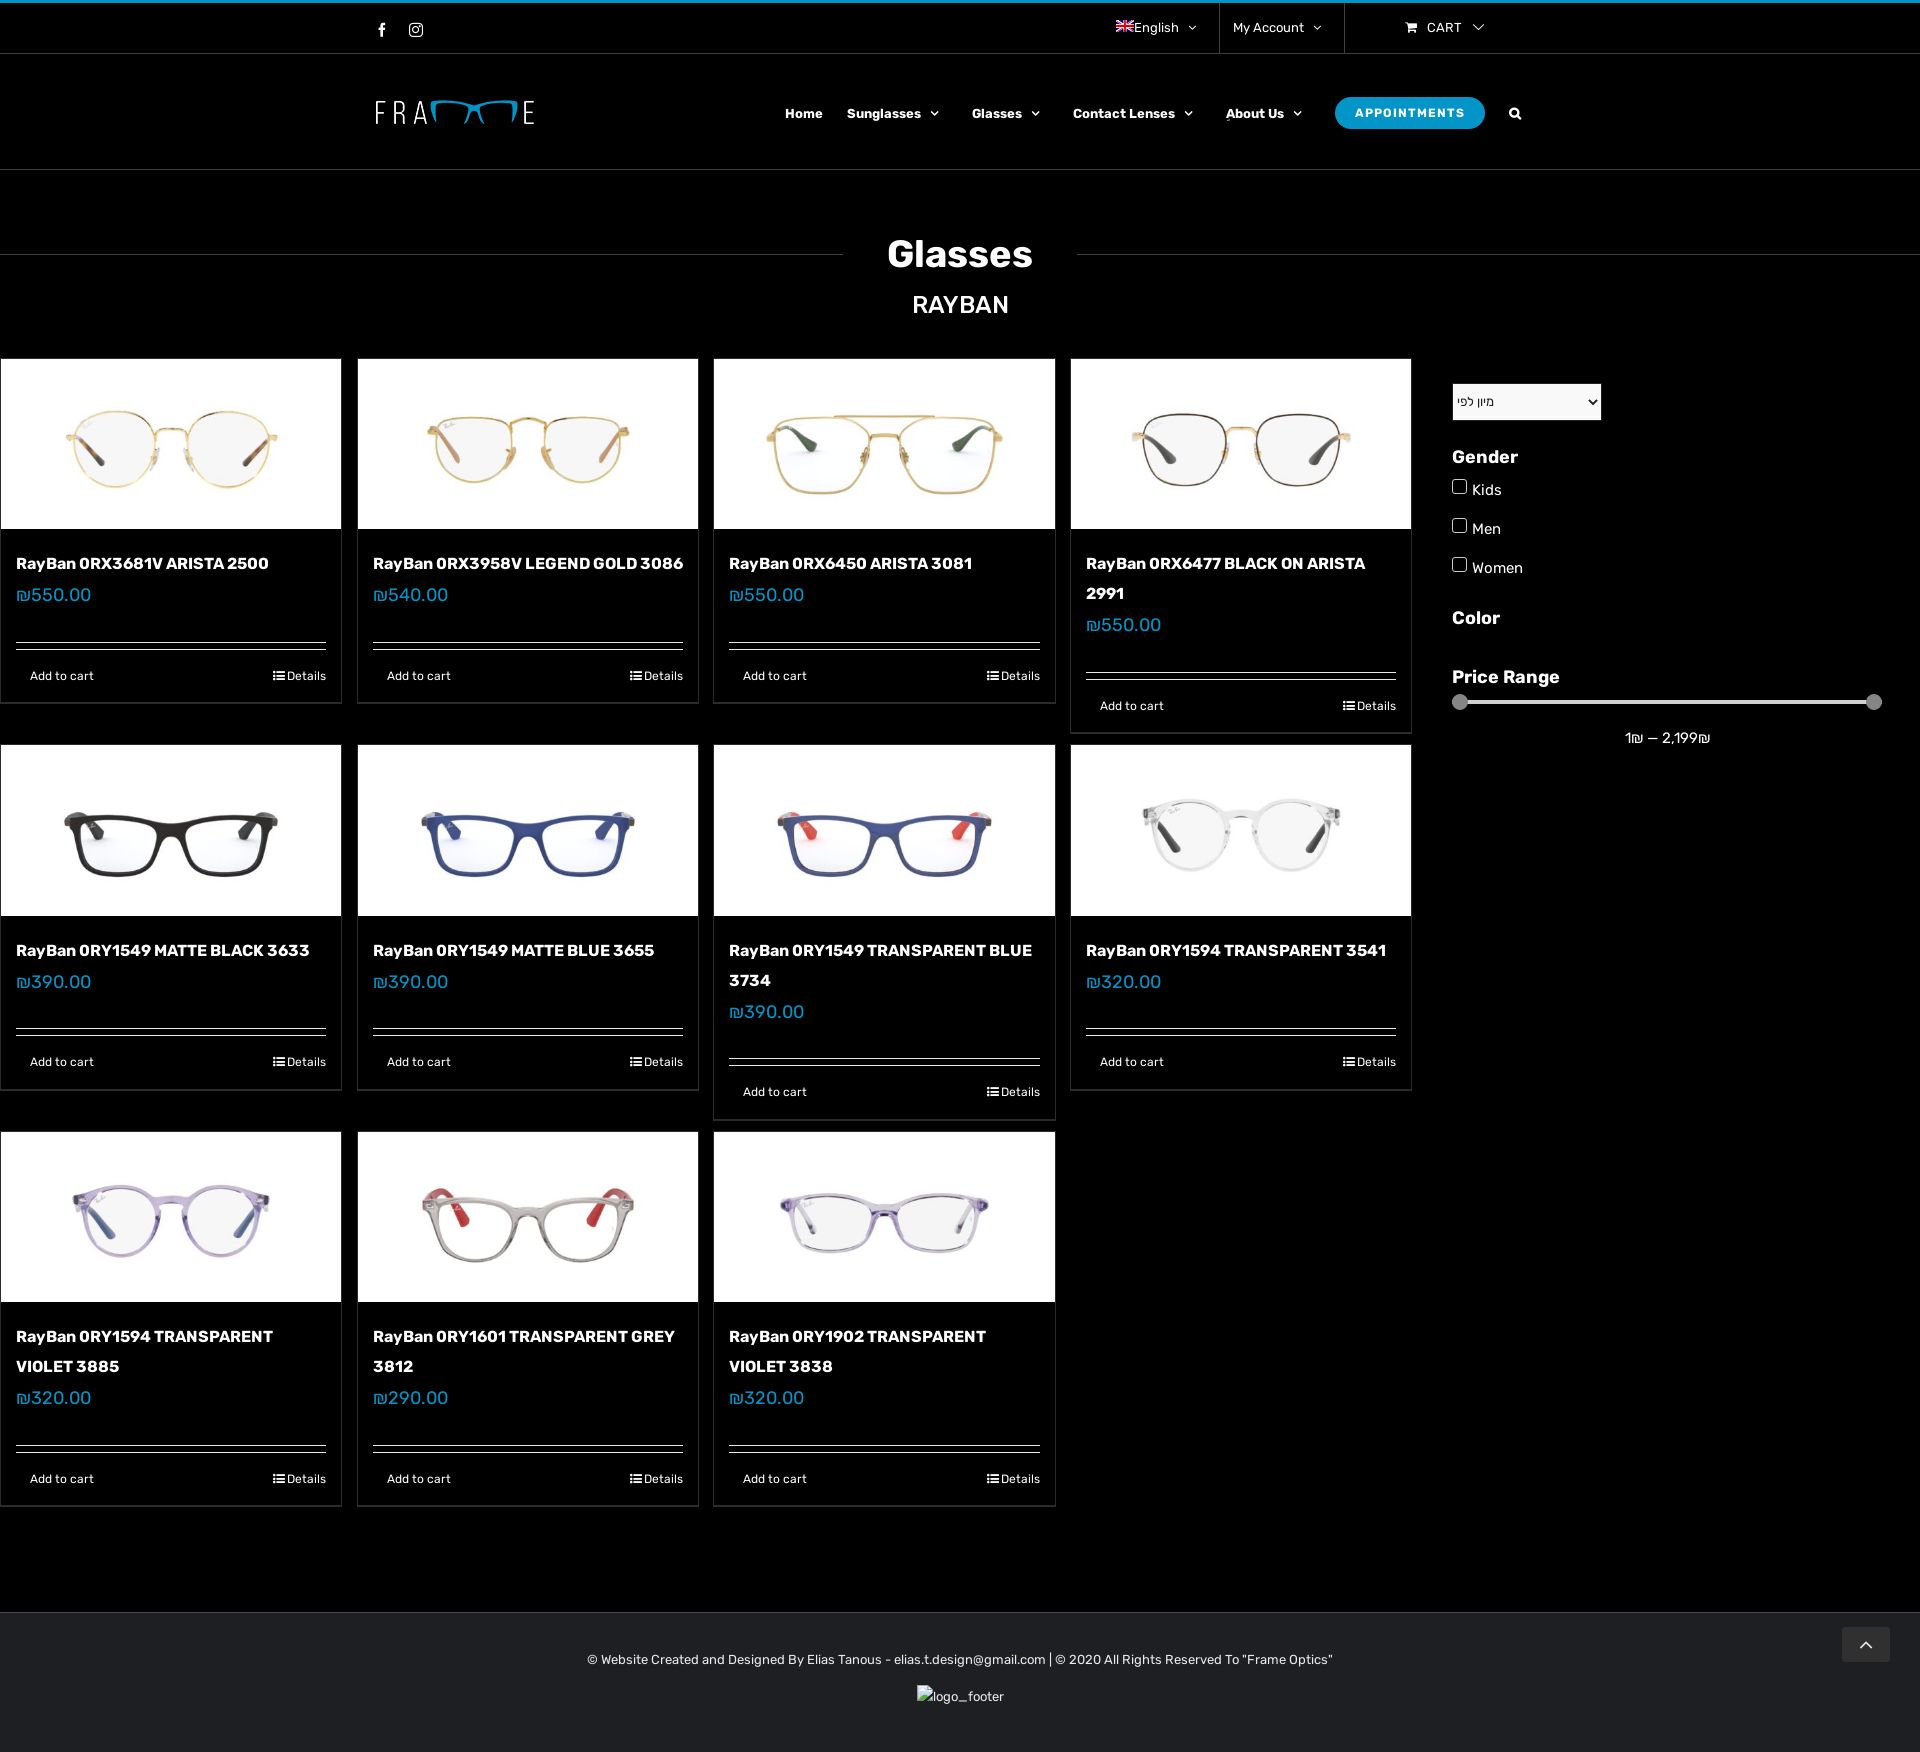Open RayBan 0RX6450 ARISTA 3081 product title
The image size is (1920, 1752).
point(850,564)
